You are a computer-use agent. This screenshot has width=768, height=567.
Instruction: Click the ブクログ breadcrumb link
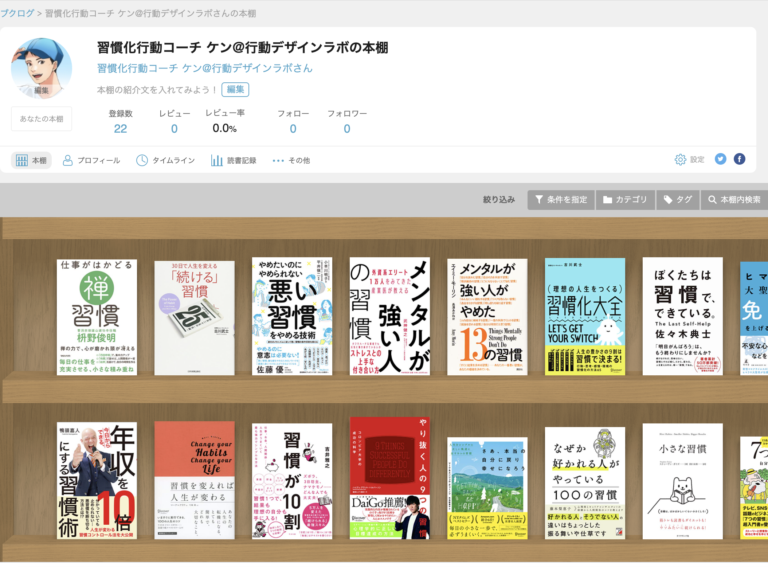point(17,13)
